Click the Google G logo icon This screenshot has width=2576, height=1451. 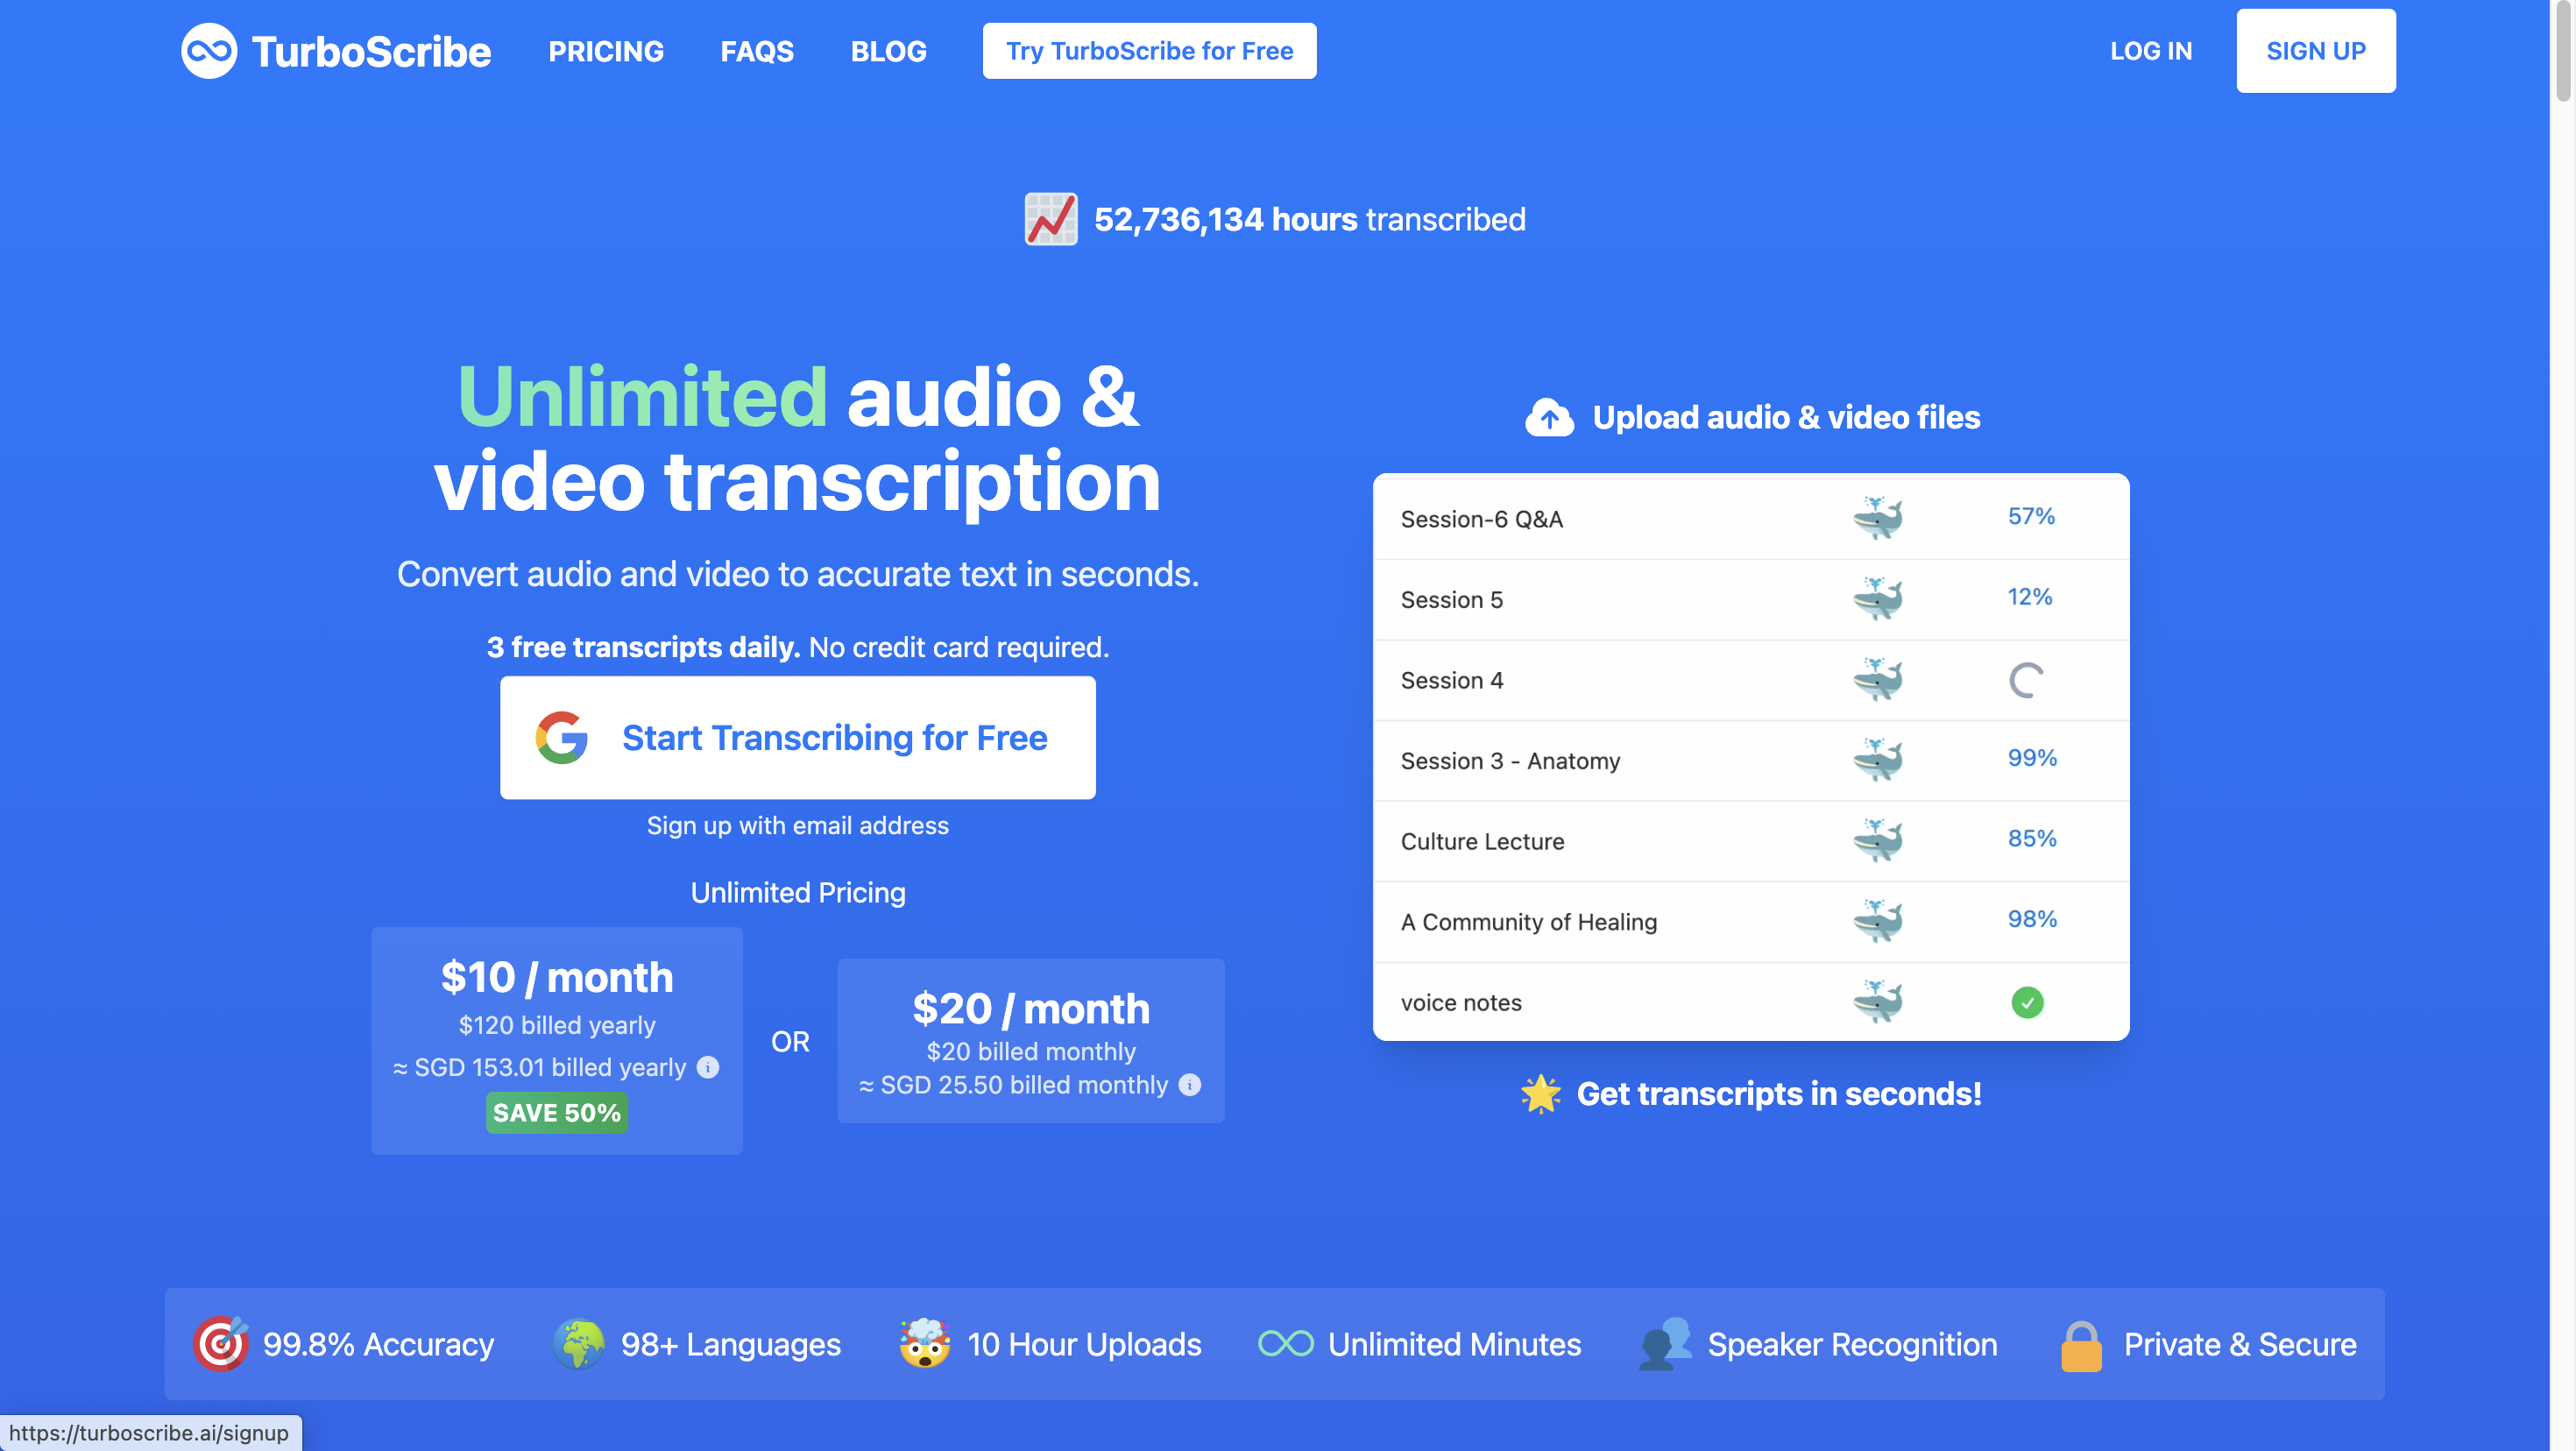click(562, 738)
